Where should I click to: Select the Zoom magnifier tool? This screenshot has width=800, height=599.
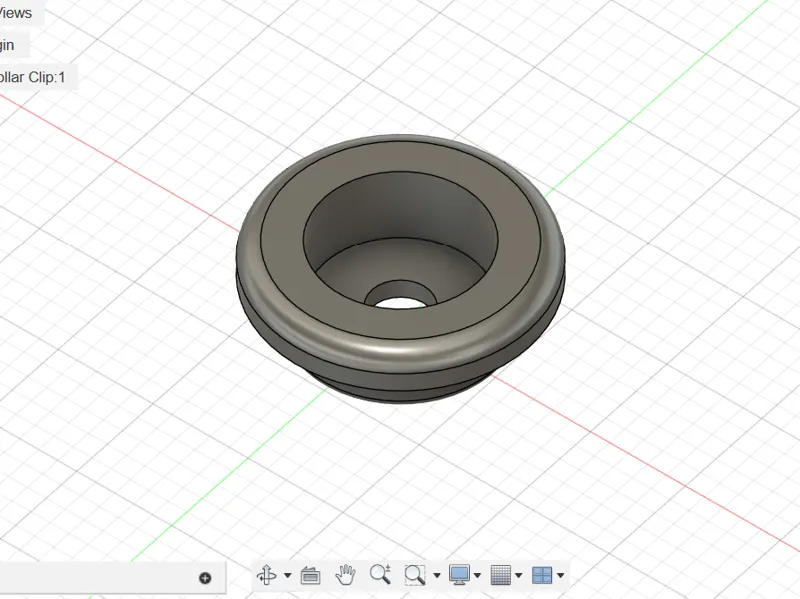(380, 575)
